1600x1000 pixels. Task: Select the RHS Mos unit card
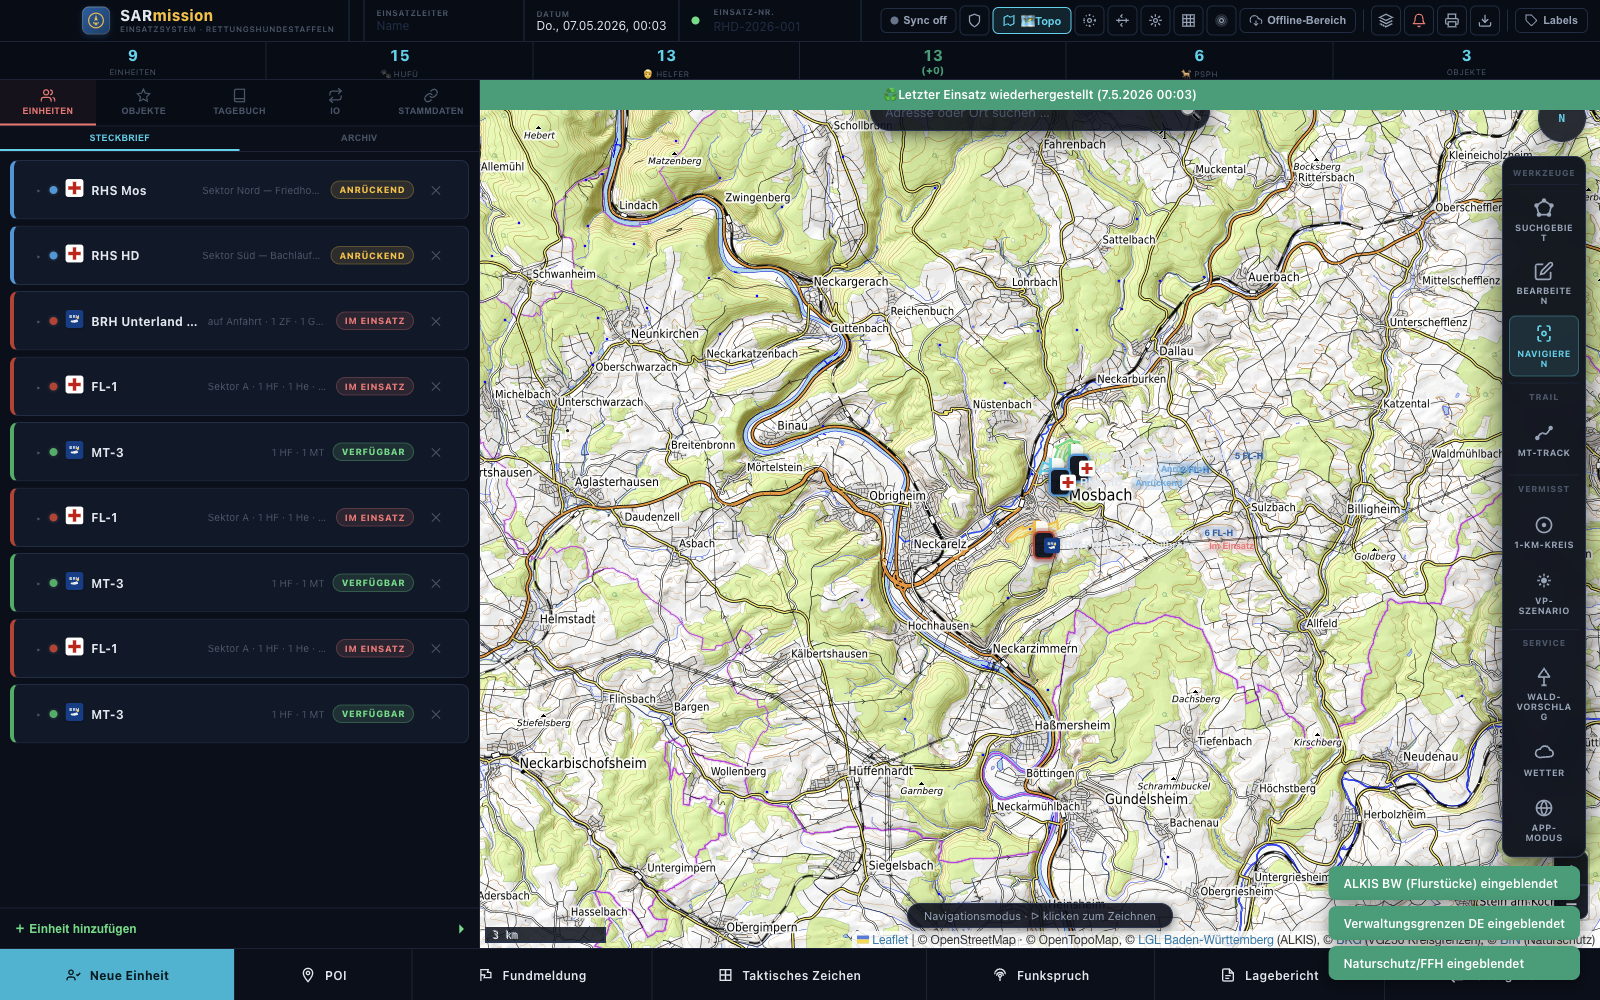click(240, 190)
